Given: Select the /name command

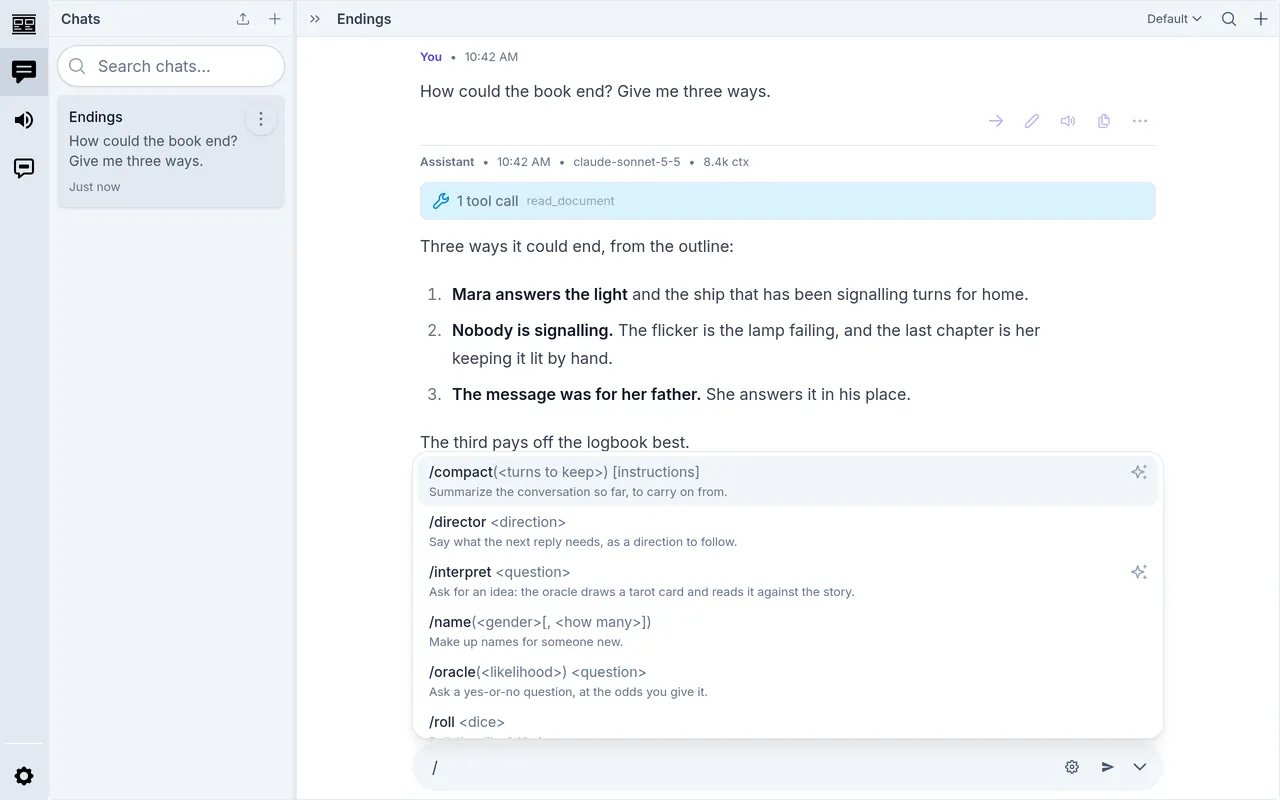Looking at the screenshot, I should tap(788, 631).
